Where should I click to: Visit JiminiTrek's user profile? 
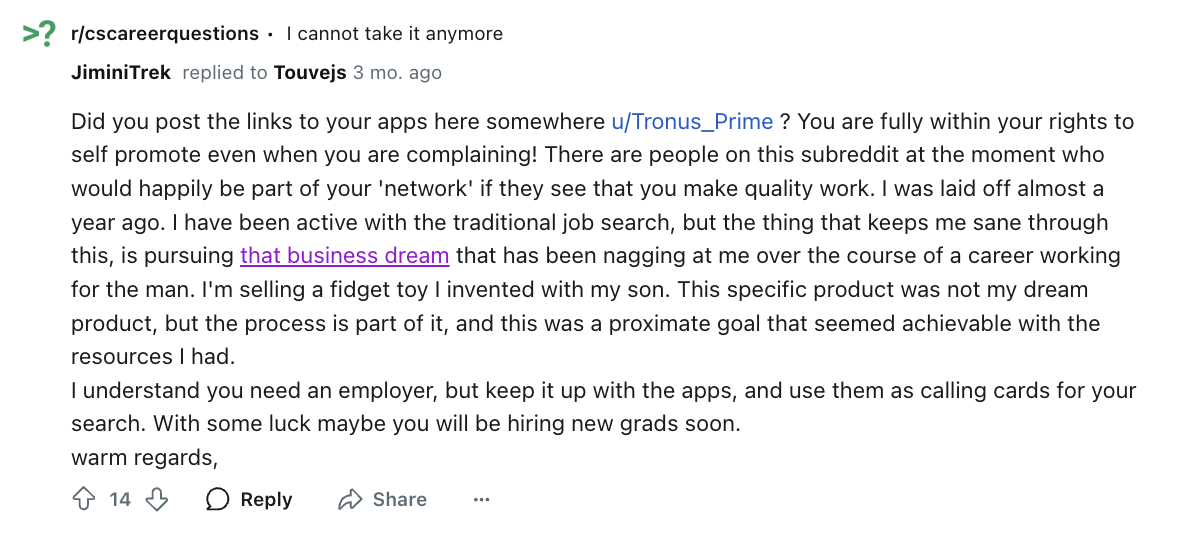121,73
